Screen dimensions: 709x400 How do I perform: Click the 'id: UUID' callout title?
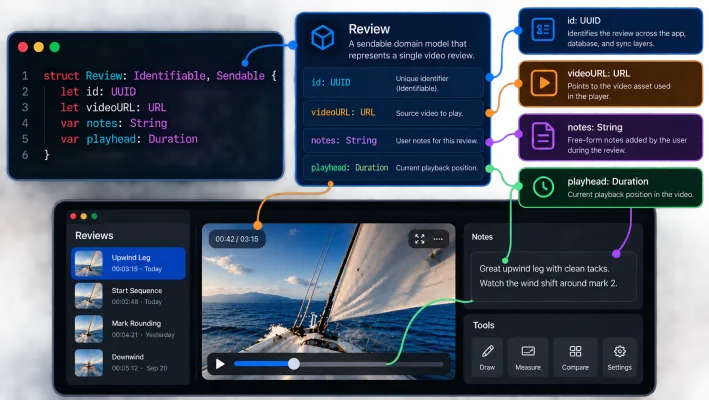584,21
